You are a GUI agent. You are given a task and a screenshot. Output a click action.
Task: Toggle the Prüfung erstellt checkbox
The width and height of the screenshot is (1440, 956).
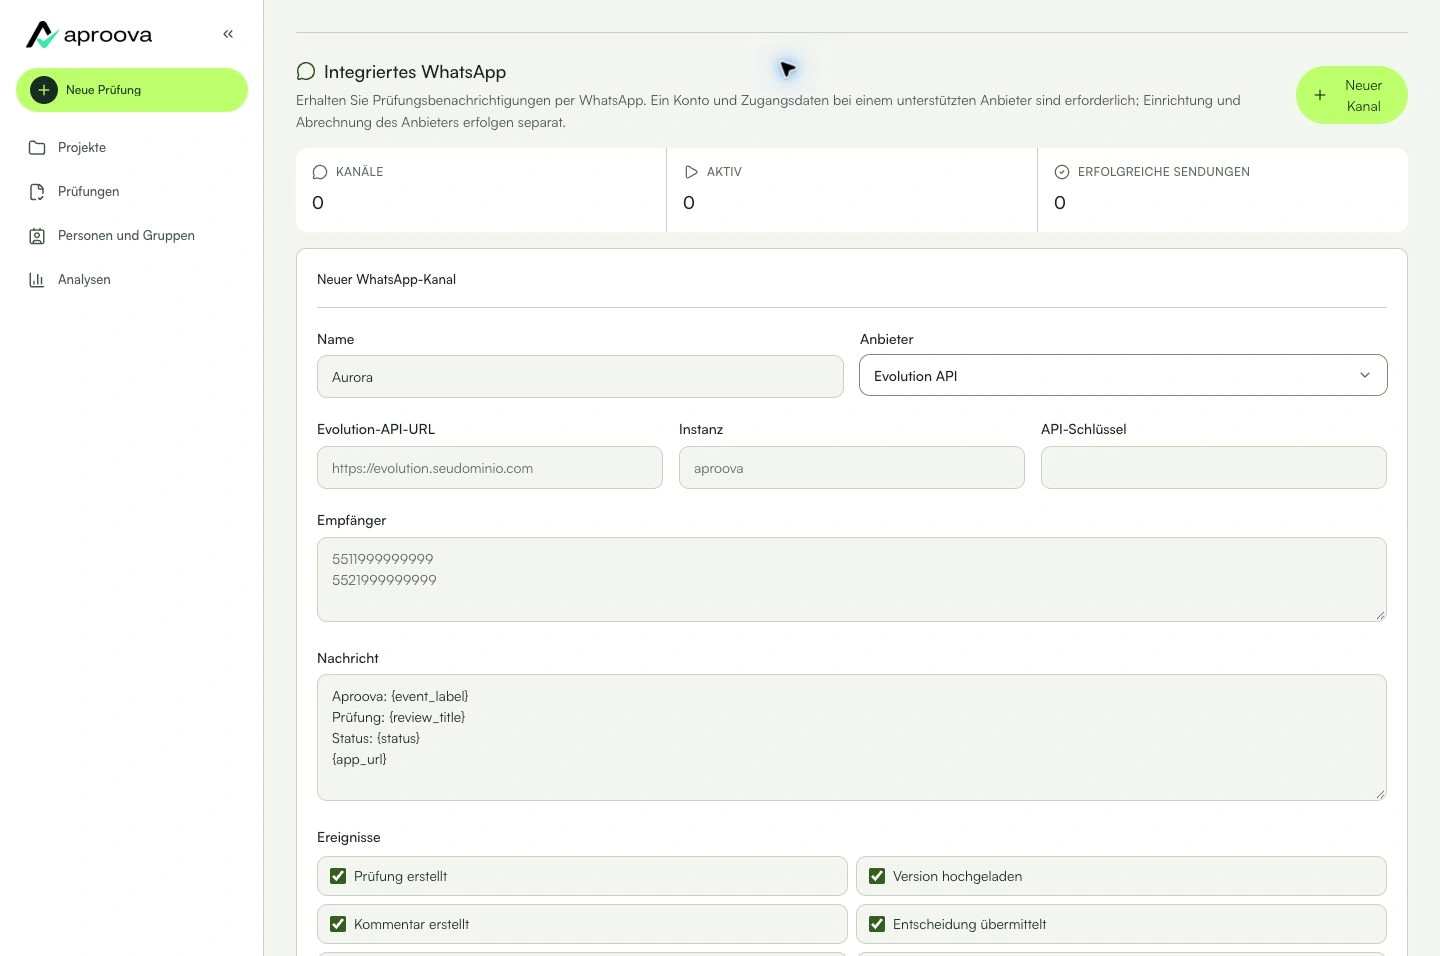(338, 876)
